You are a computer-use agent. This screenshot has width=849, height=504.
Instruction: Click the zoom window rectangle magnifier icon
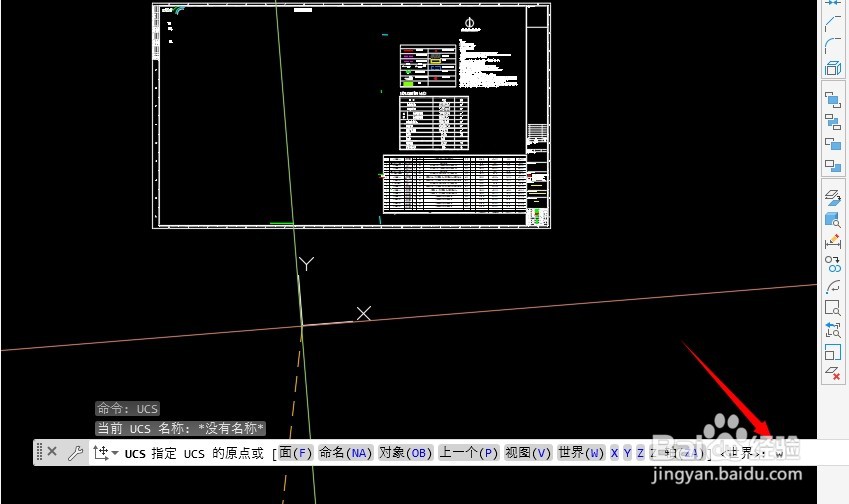pyautogui.click(x=833, y=307)
